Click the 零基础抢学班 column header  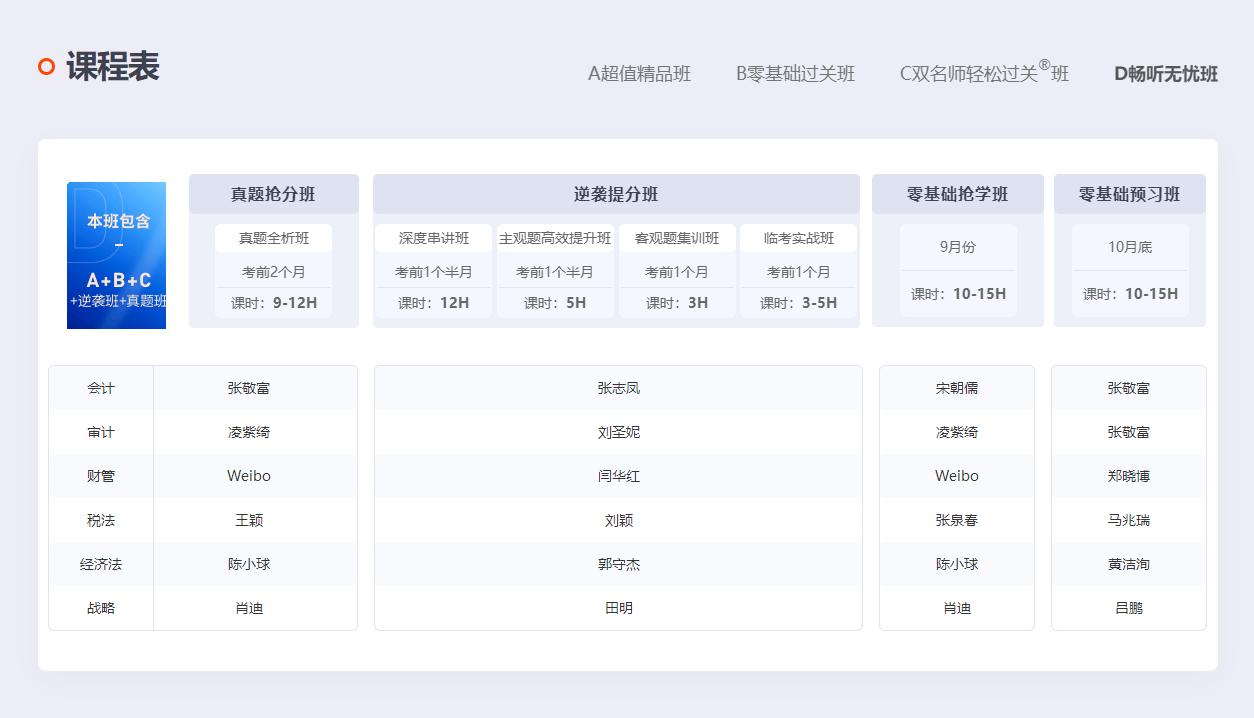(956, 194)
